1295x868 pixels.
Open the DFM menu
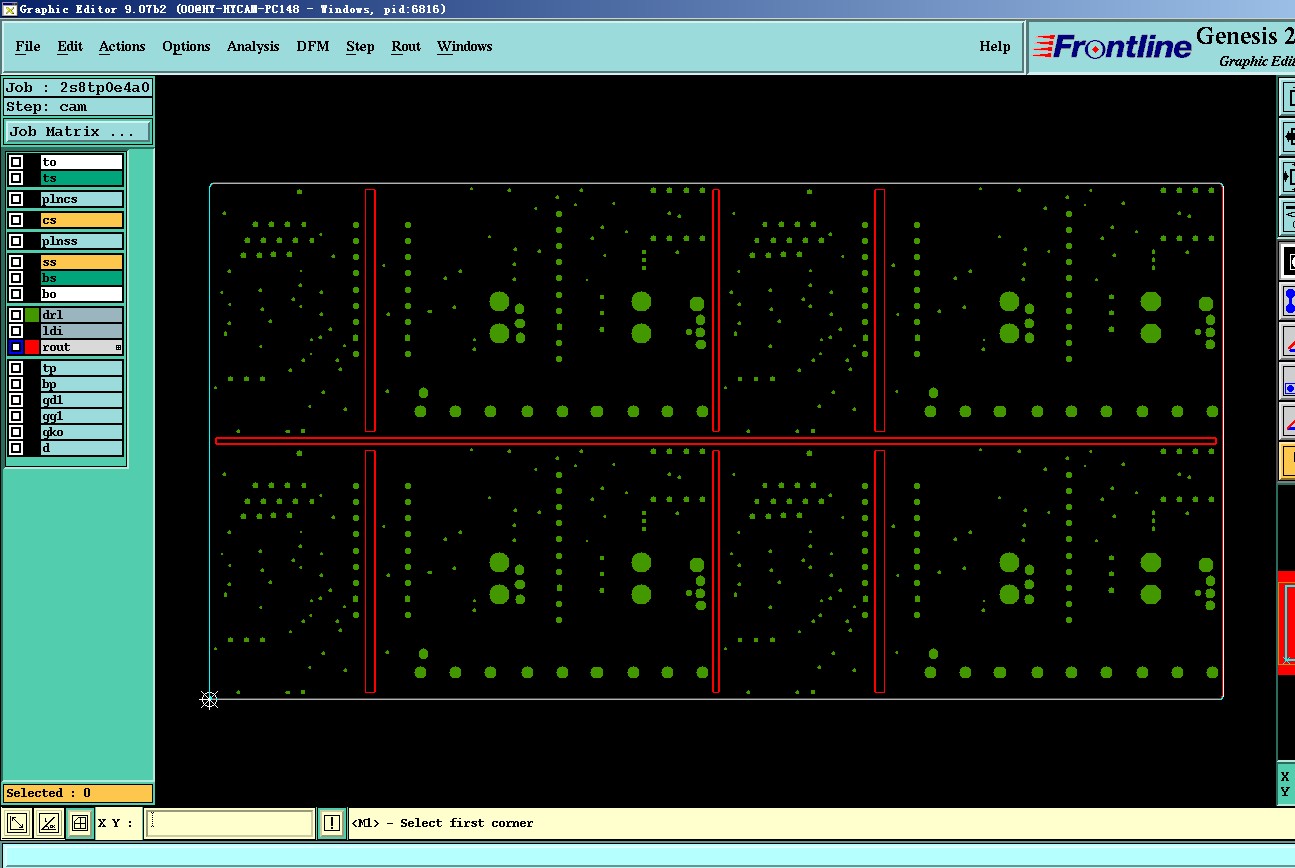click(313, 46)
